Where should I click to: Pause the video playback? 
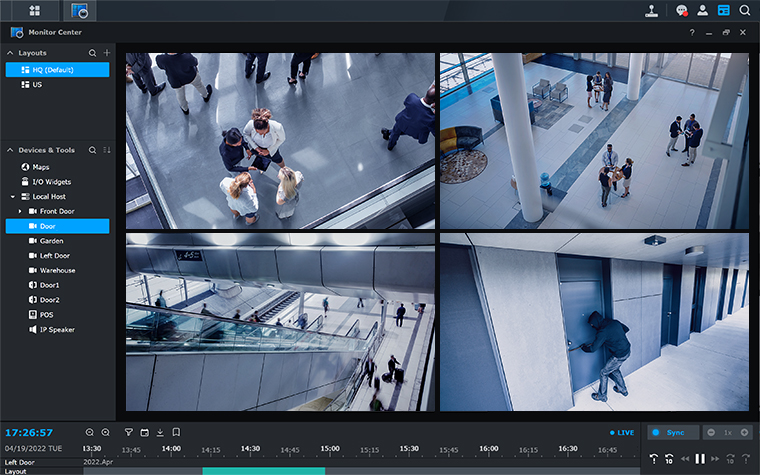700,458
